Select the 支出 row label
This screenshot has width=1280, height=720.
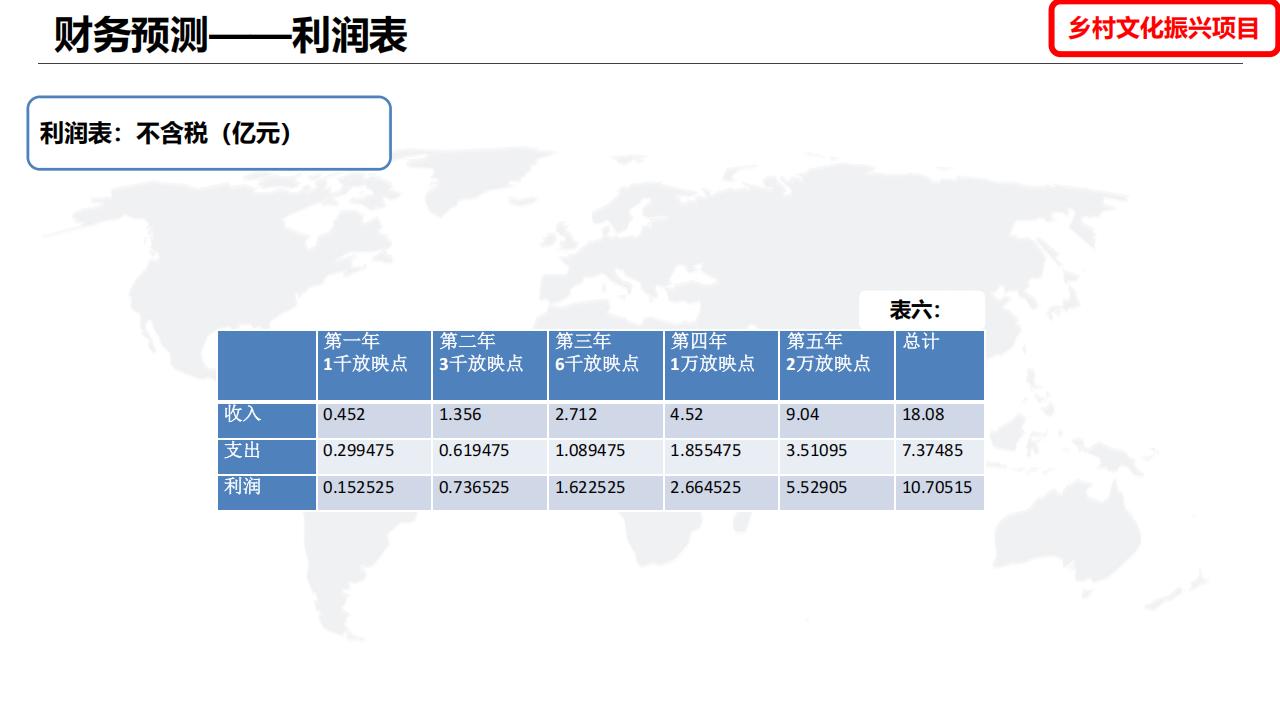(267, 456)
